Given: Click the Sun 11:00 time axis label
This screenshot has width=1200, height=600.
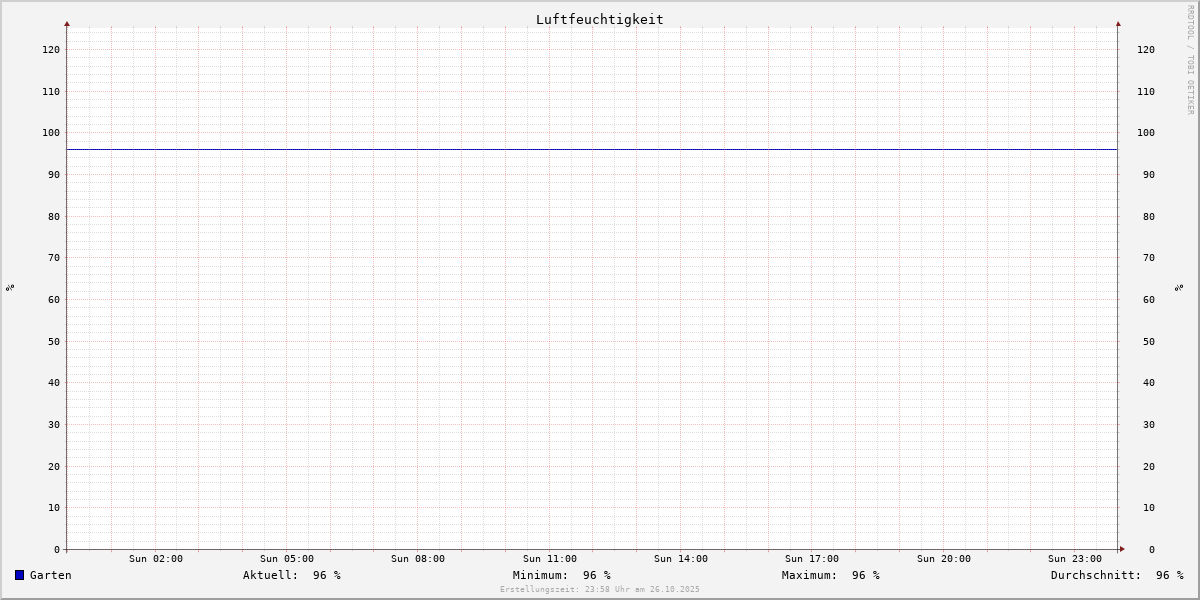Looking at the screenshot, I should click(x=550, y=559).
